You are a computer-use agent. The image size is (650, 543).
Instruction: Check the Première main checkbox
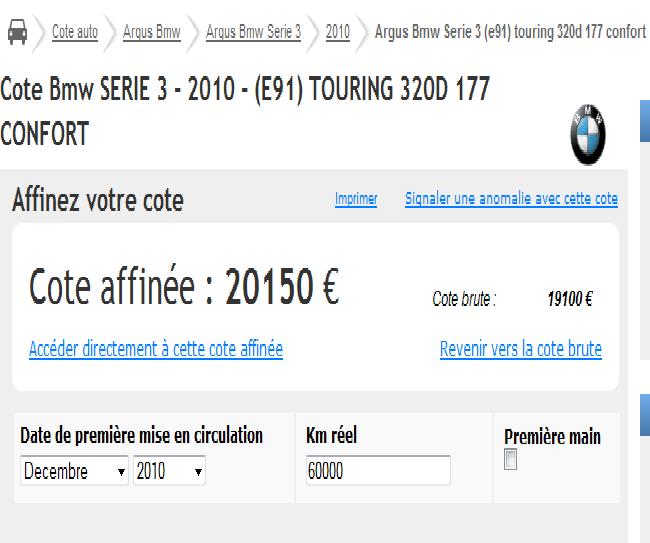point(511,460)
